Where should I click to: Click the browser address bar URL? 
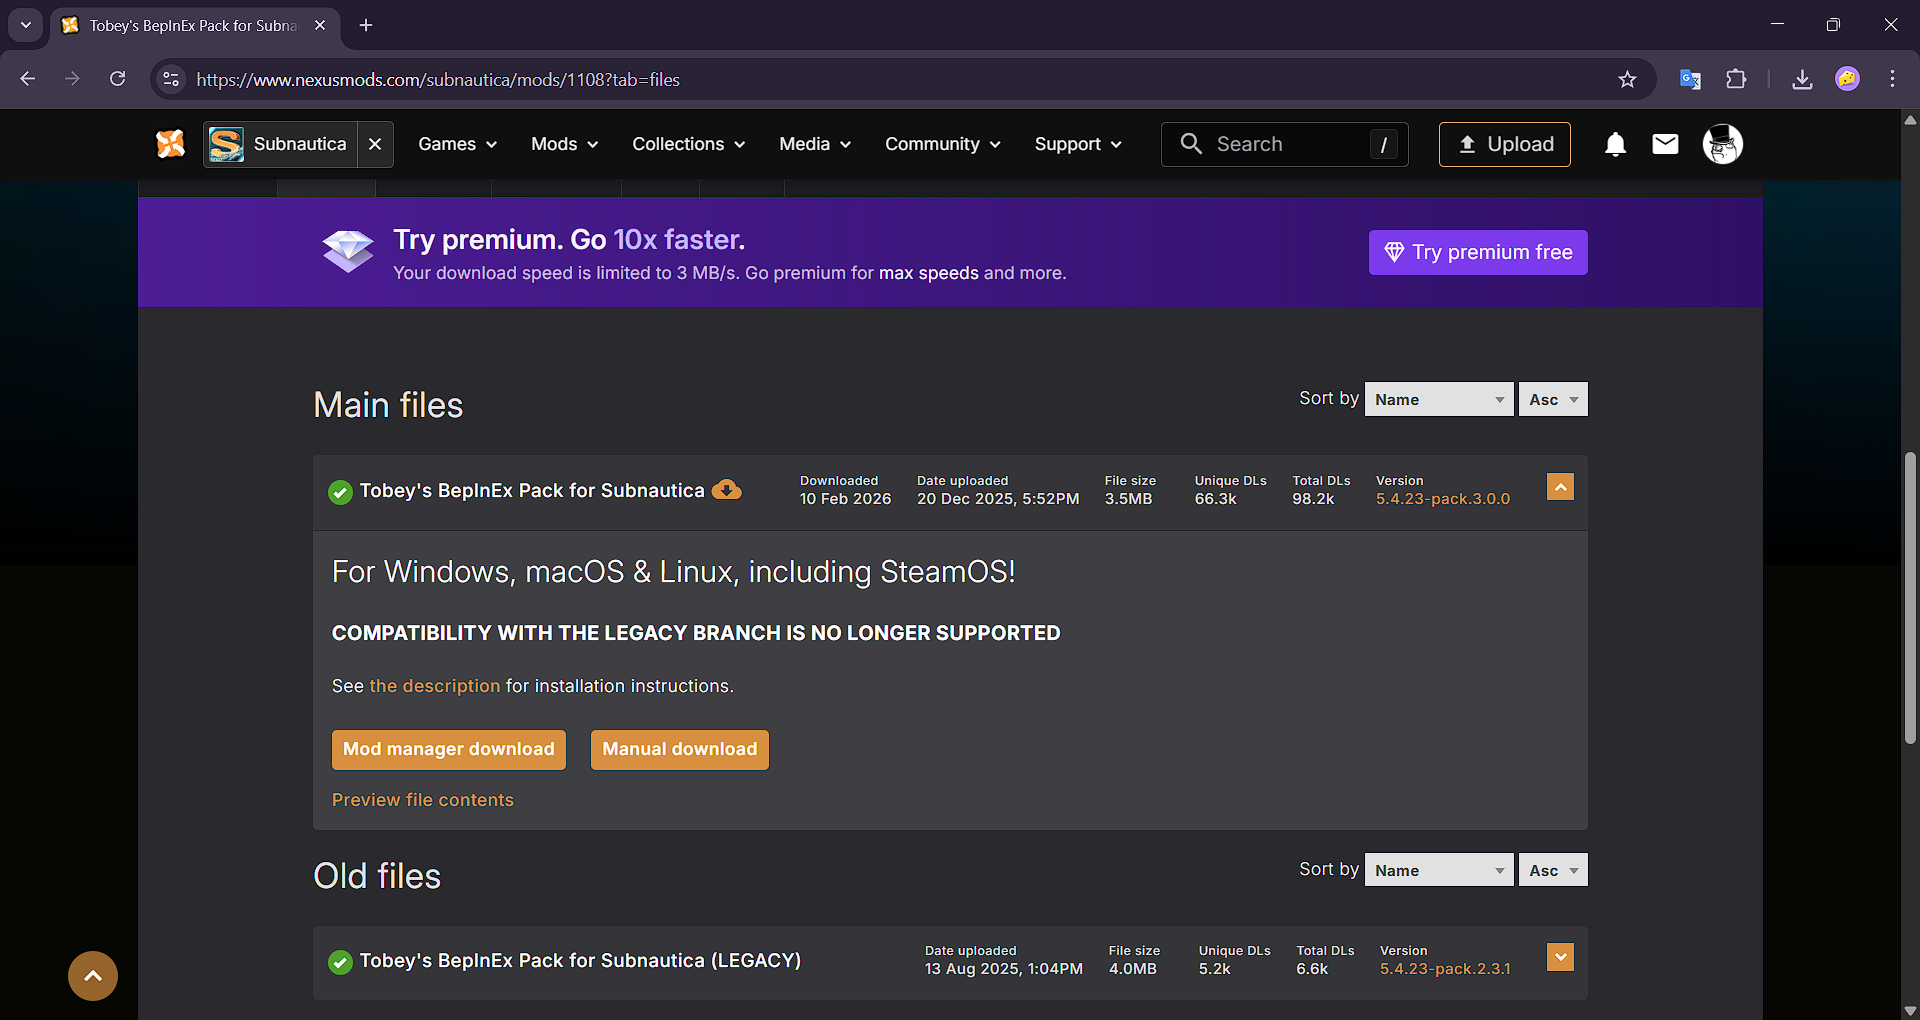coord(438,79)
